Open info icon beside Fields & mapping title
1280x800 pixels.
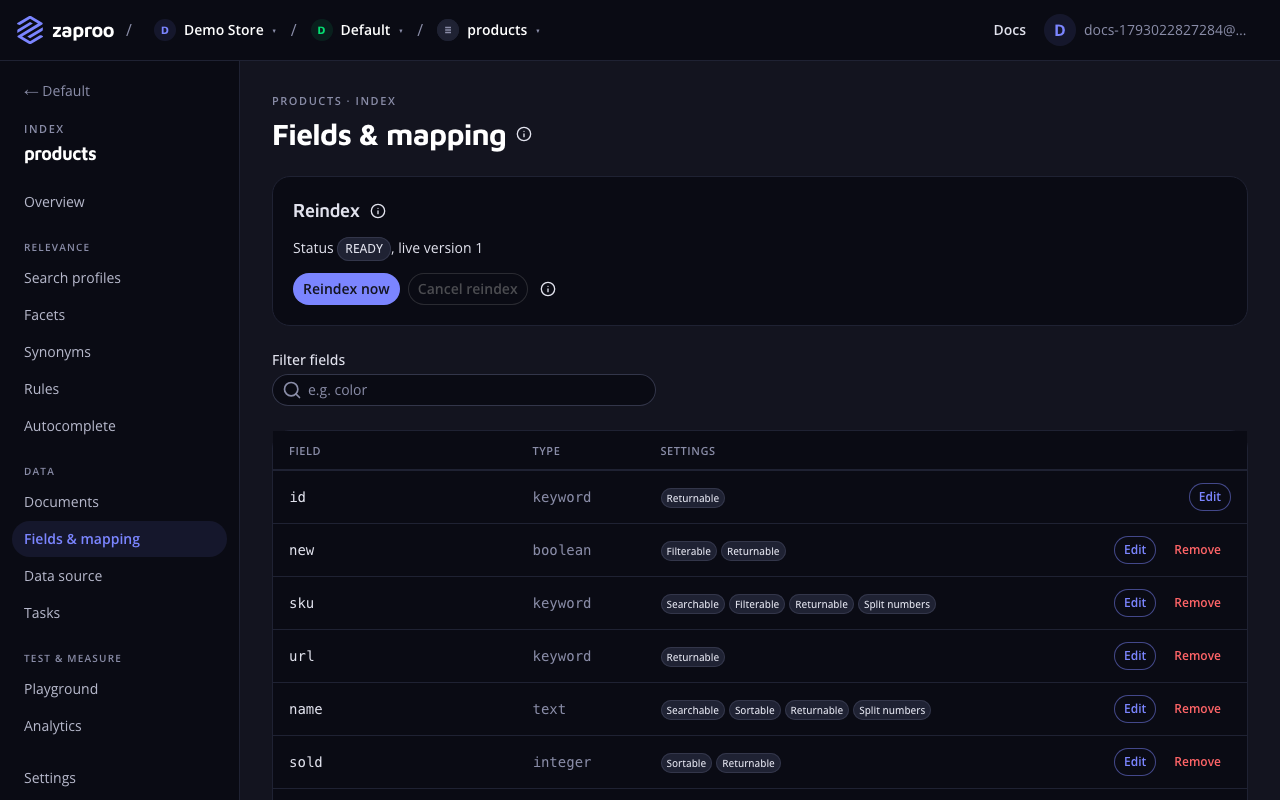tap(524, 134)
